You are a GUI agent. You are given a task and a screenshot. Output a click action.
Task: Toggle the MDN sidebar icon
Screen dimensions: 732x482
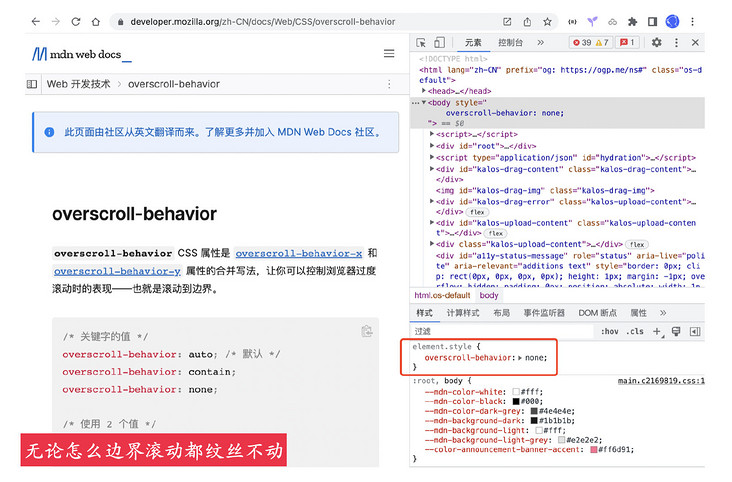(x=32, y=84)
